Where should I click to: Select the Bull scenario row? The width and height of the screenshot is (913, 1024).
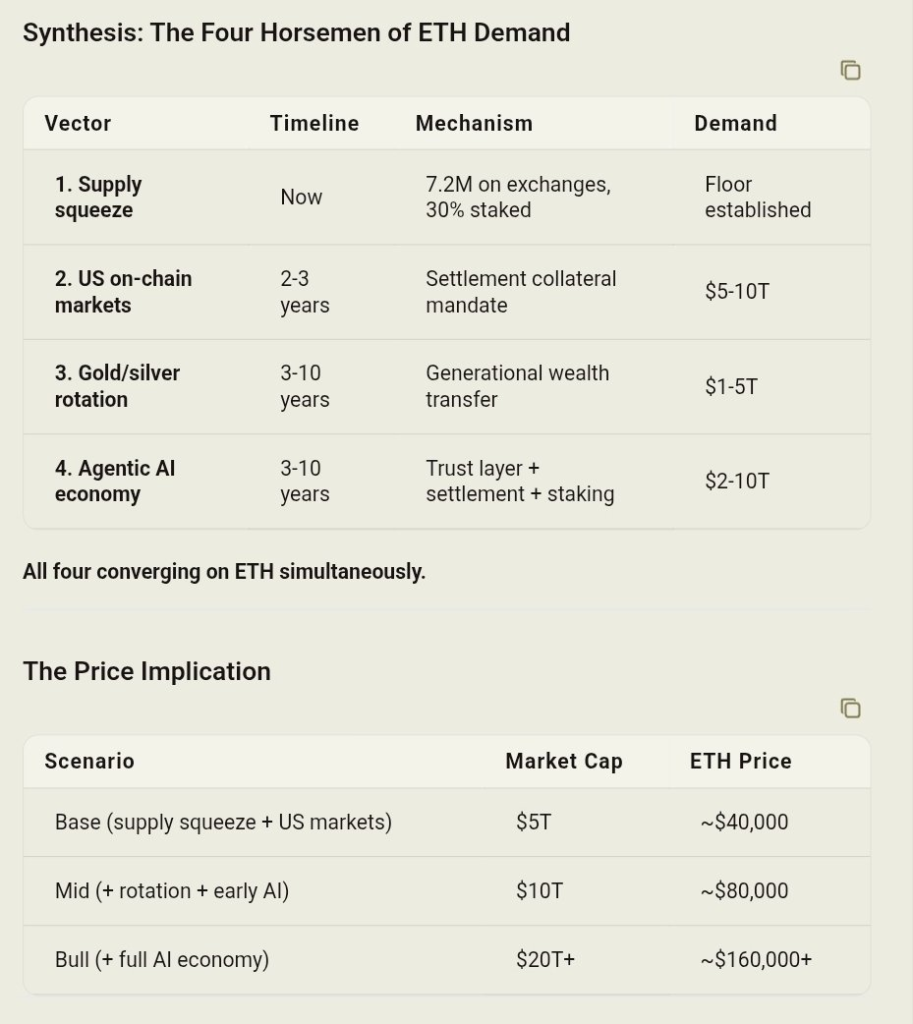(x=162, y=960)
